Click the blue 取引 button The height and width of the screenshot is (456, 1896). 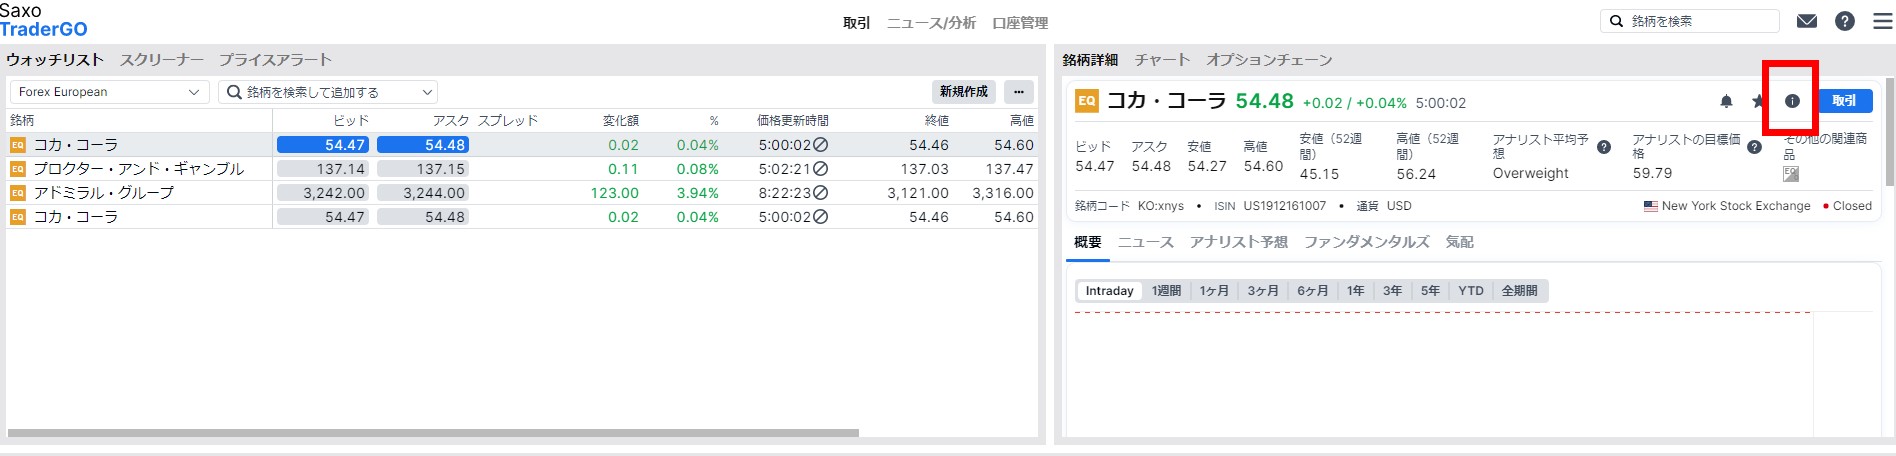pyautogui.click(x=1845, y=101)
